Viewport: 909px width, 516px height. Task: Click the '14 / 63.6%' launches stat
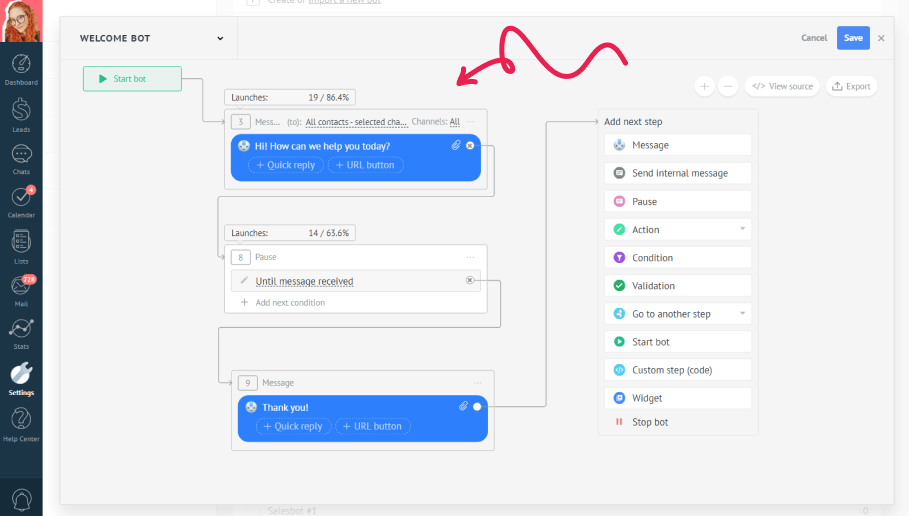[x=329, y=233]
